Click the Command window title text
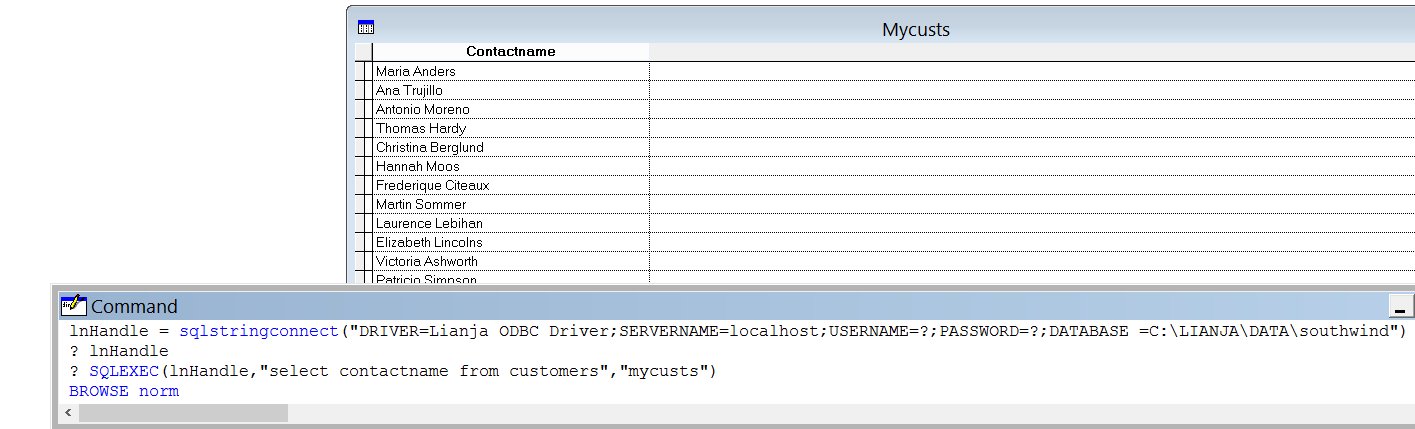Screen dimensions: 1415x429 pyautogui.click(x=134, y=306)
